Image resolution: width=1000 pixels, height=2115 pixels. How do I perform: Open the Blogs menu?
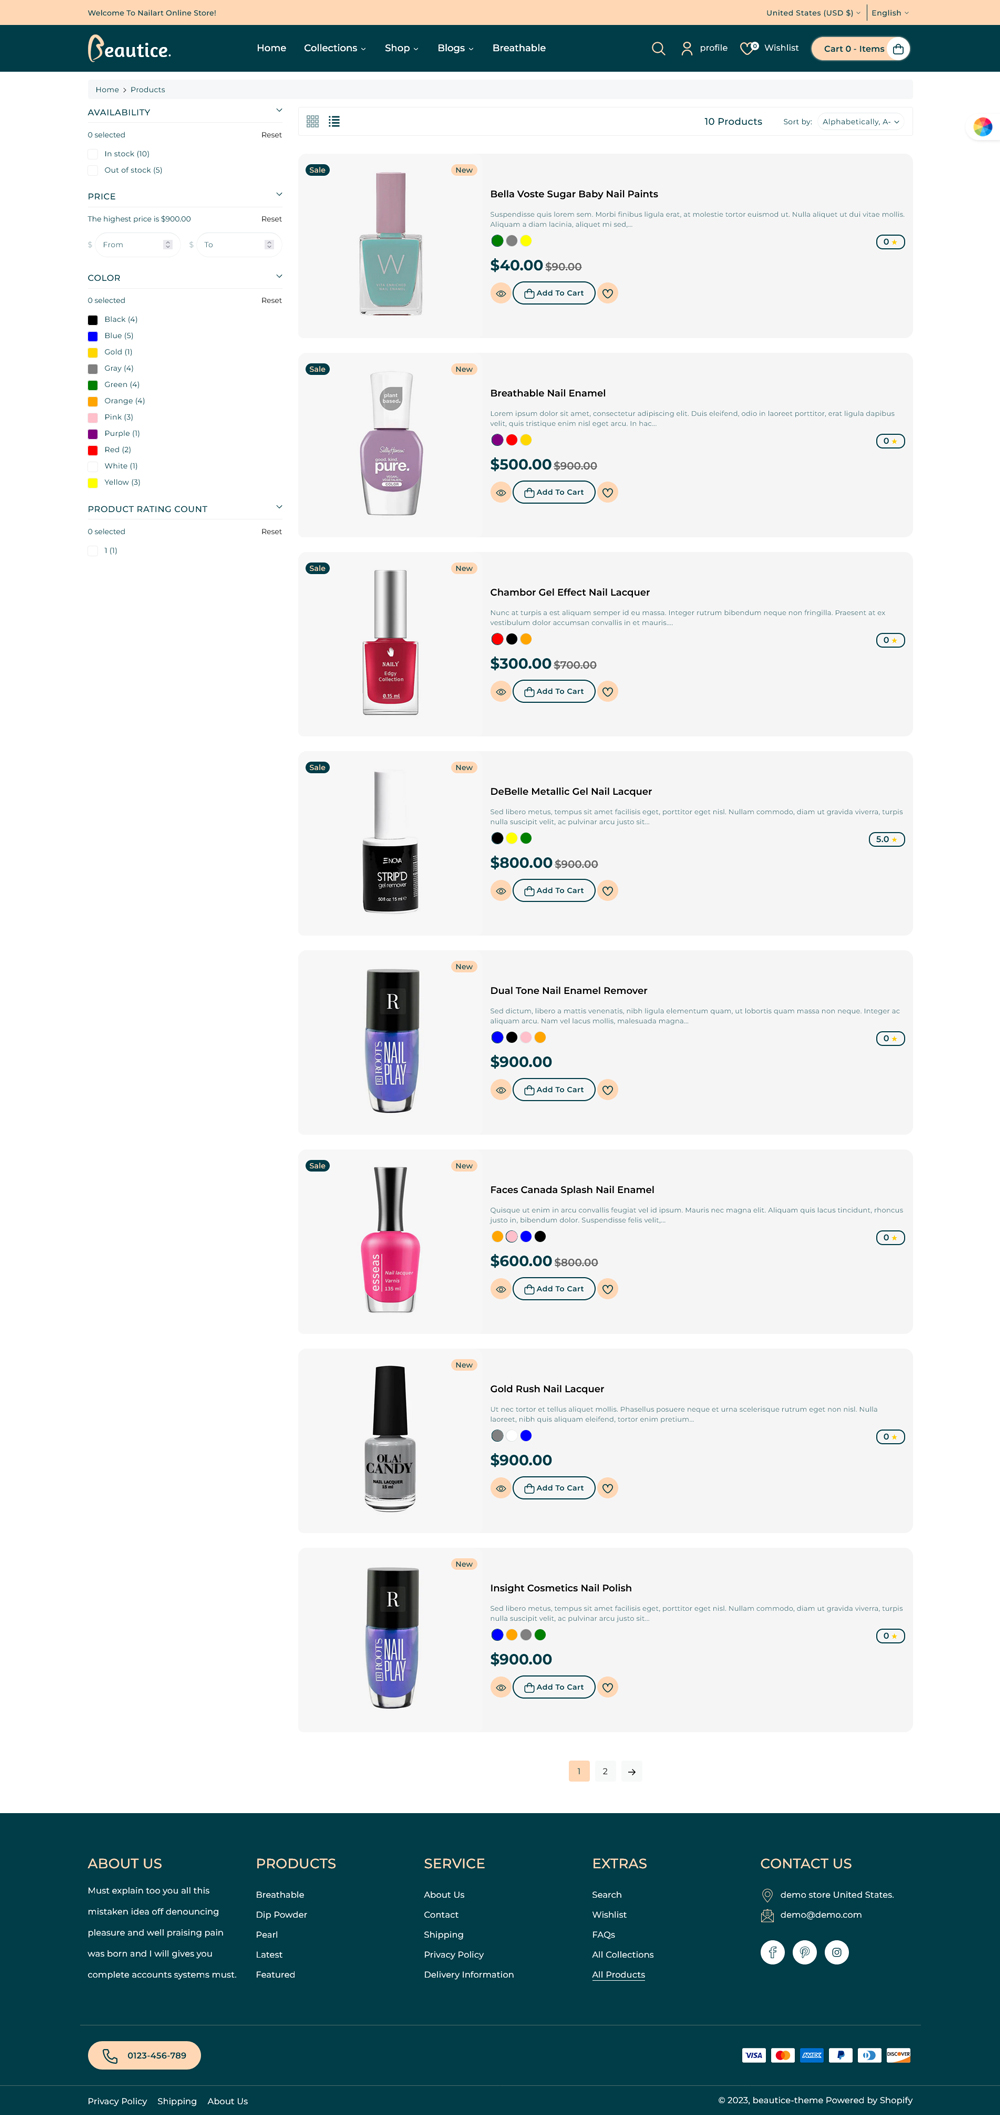(x=455, y=48)
